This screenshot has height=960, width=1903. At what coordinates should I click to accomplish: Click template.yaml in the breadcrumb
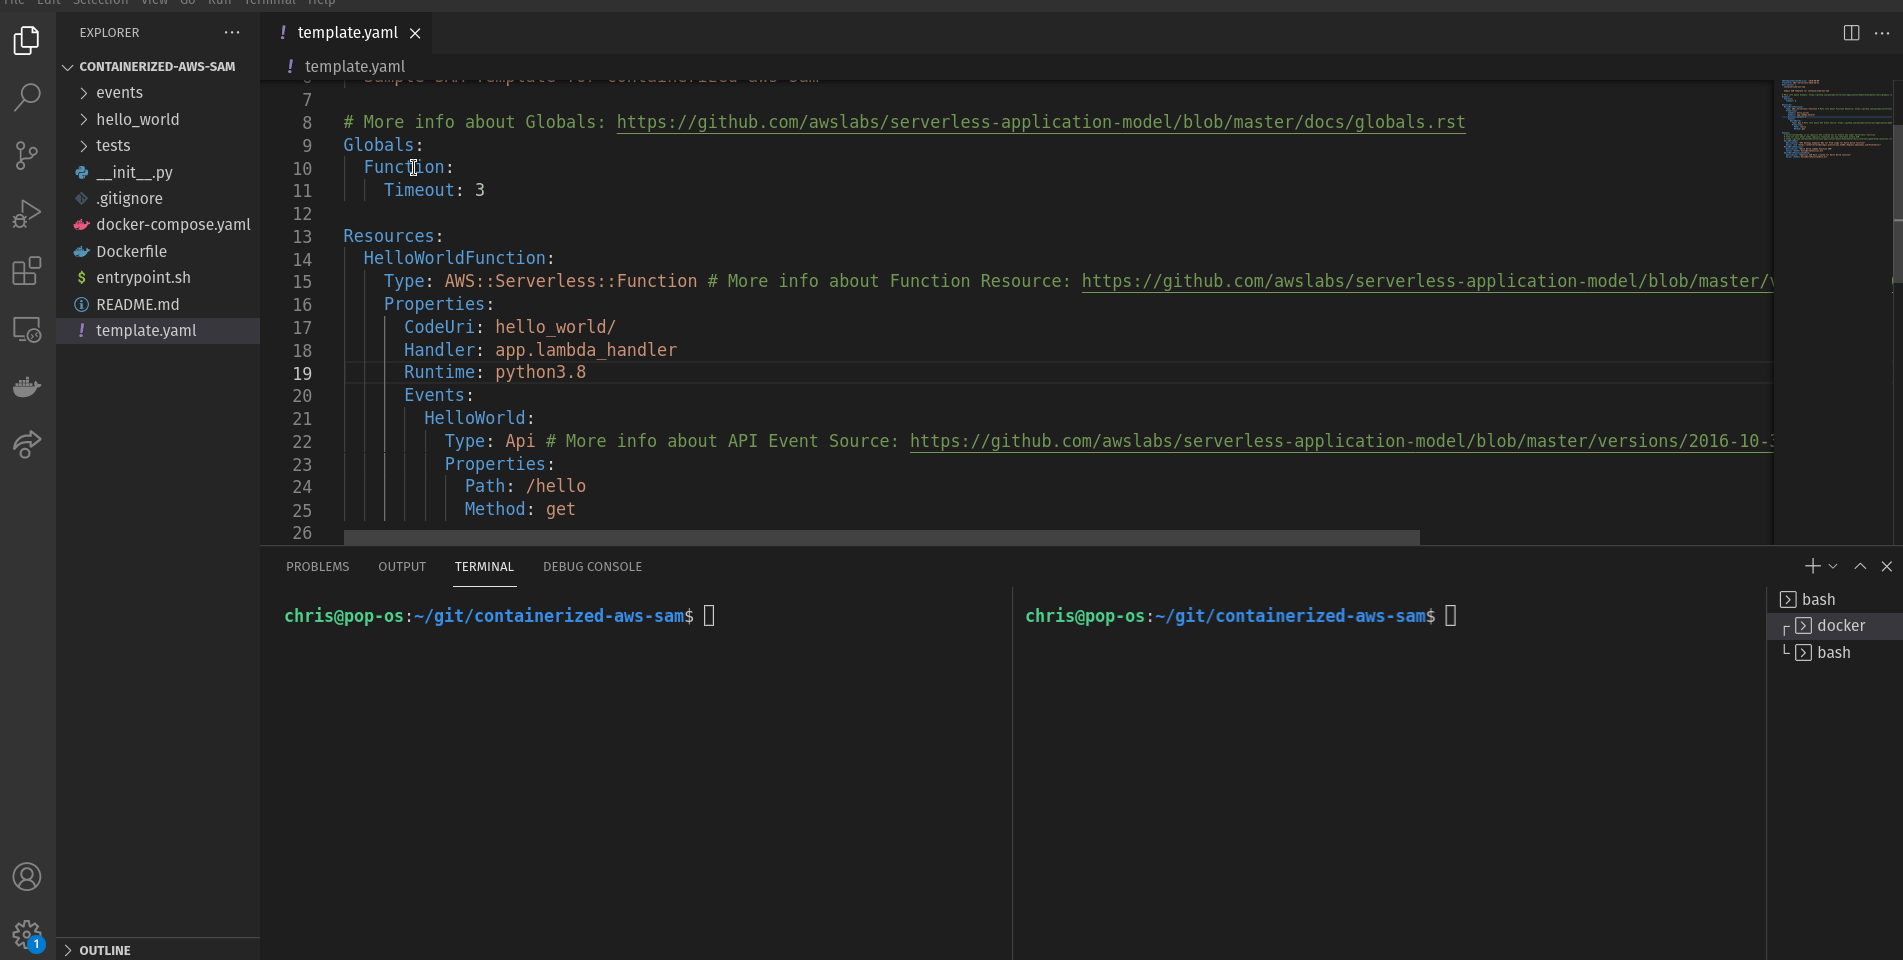pos(354,66)
